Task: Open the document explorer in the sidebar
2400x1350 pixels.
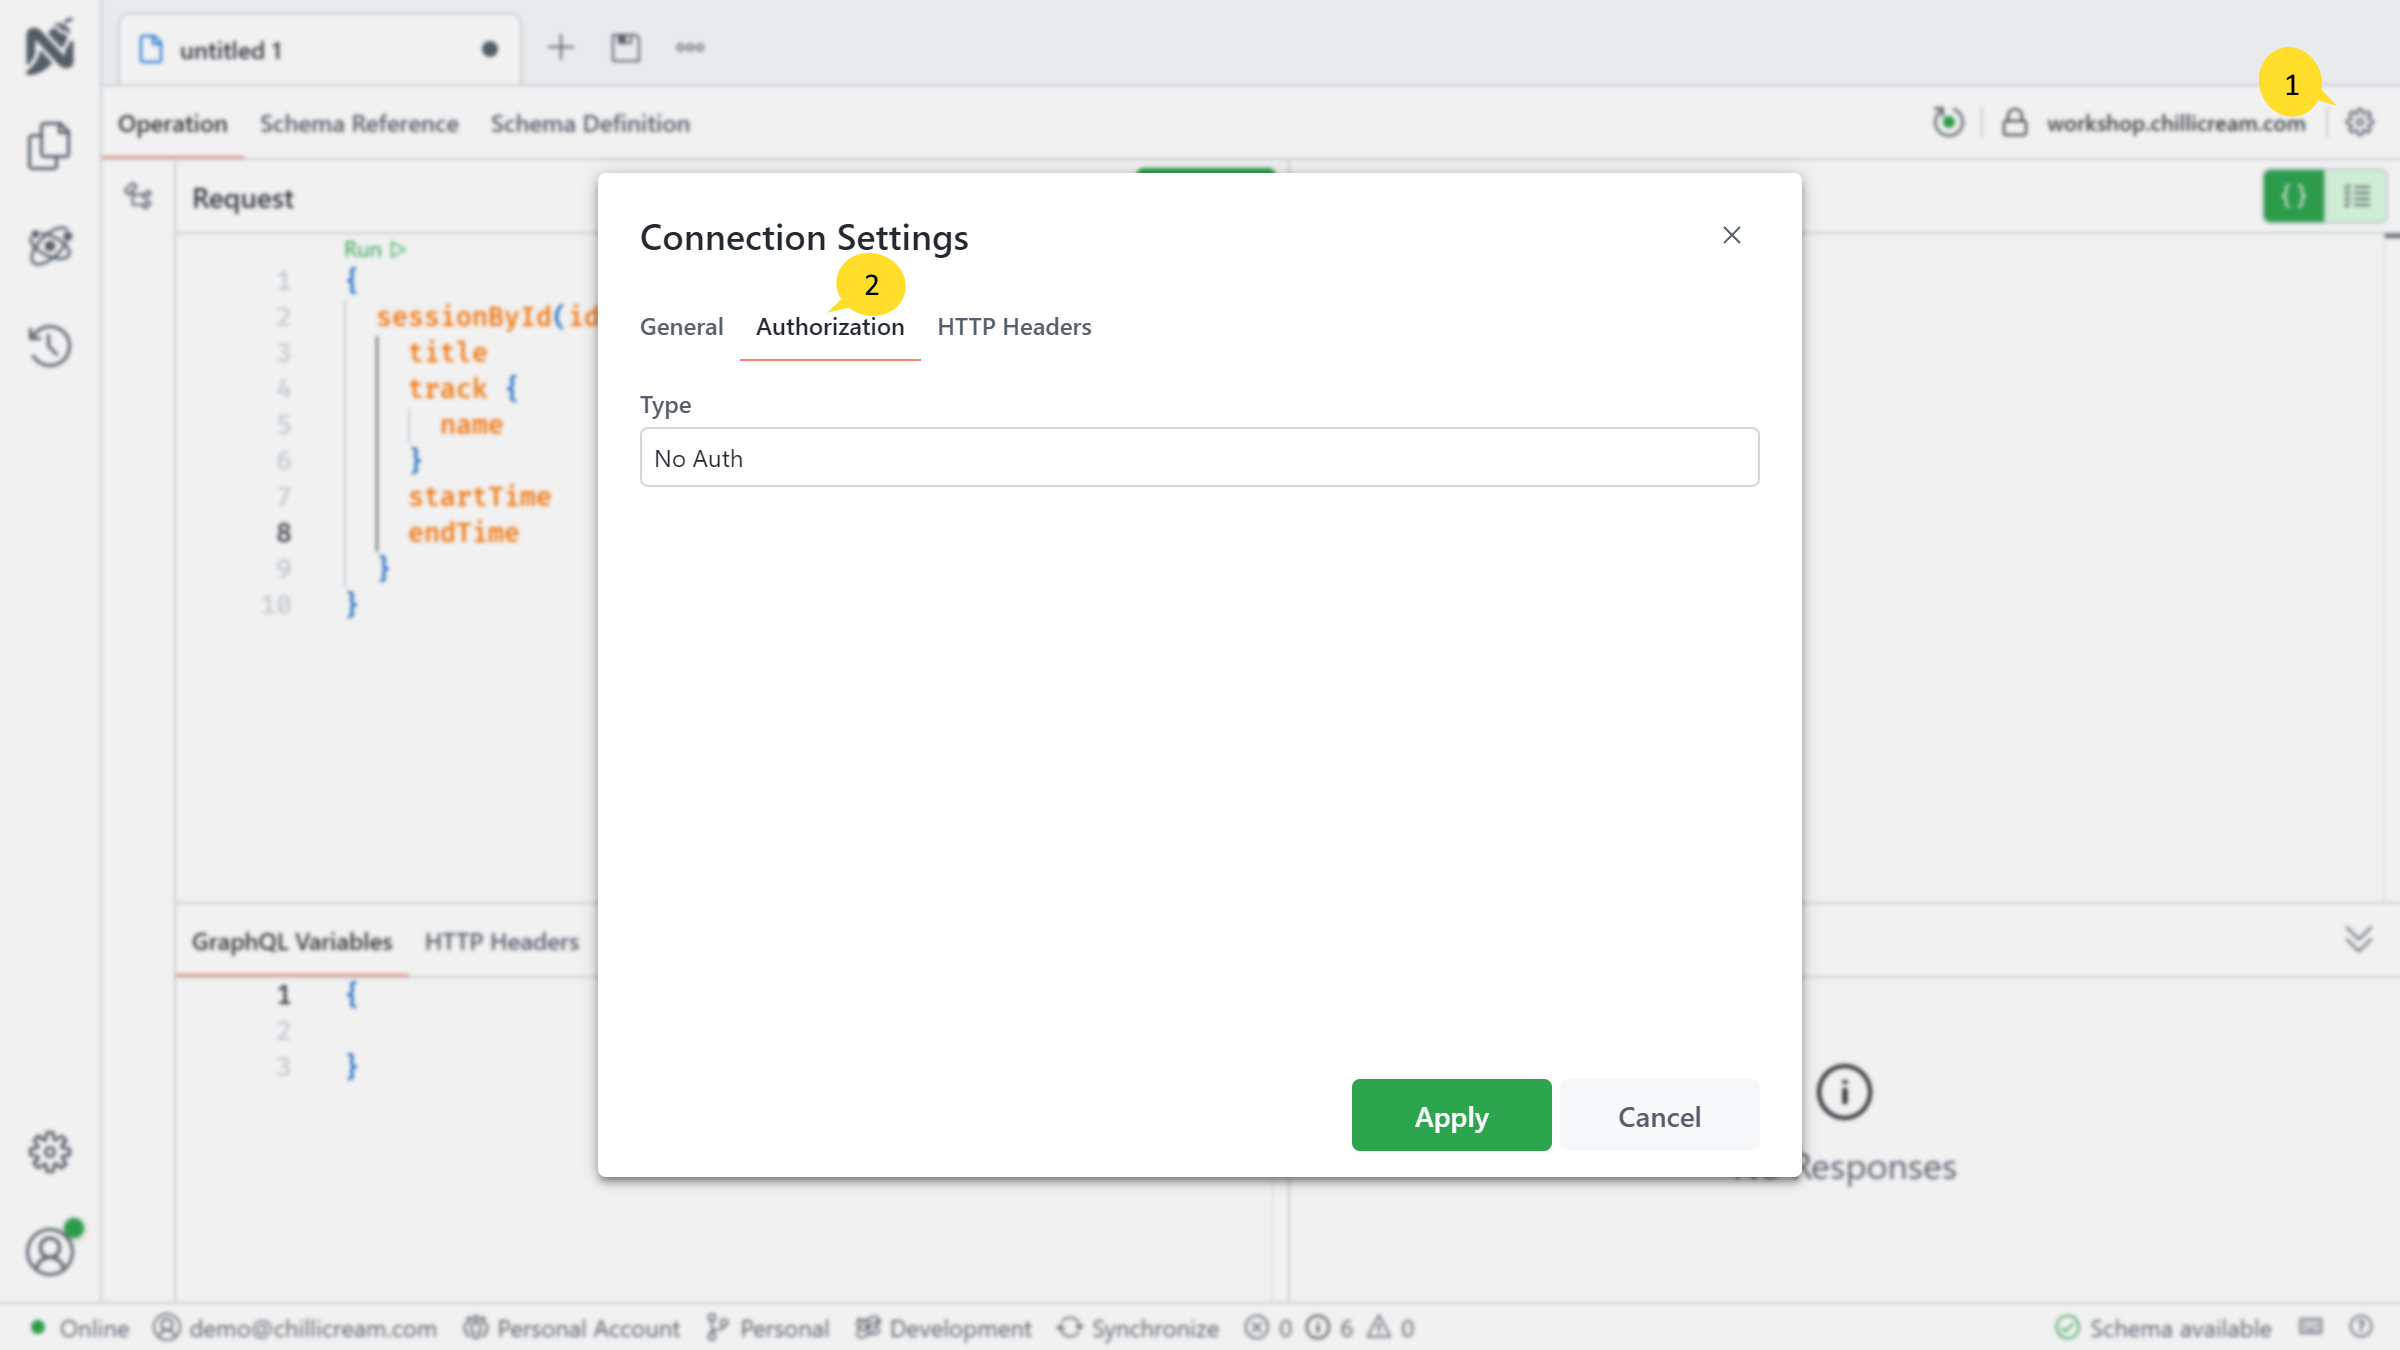Action: [49, 145]
